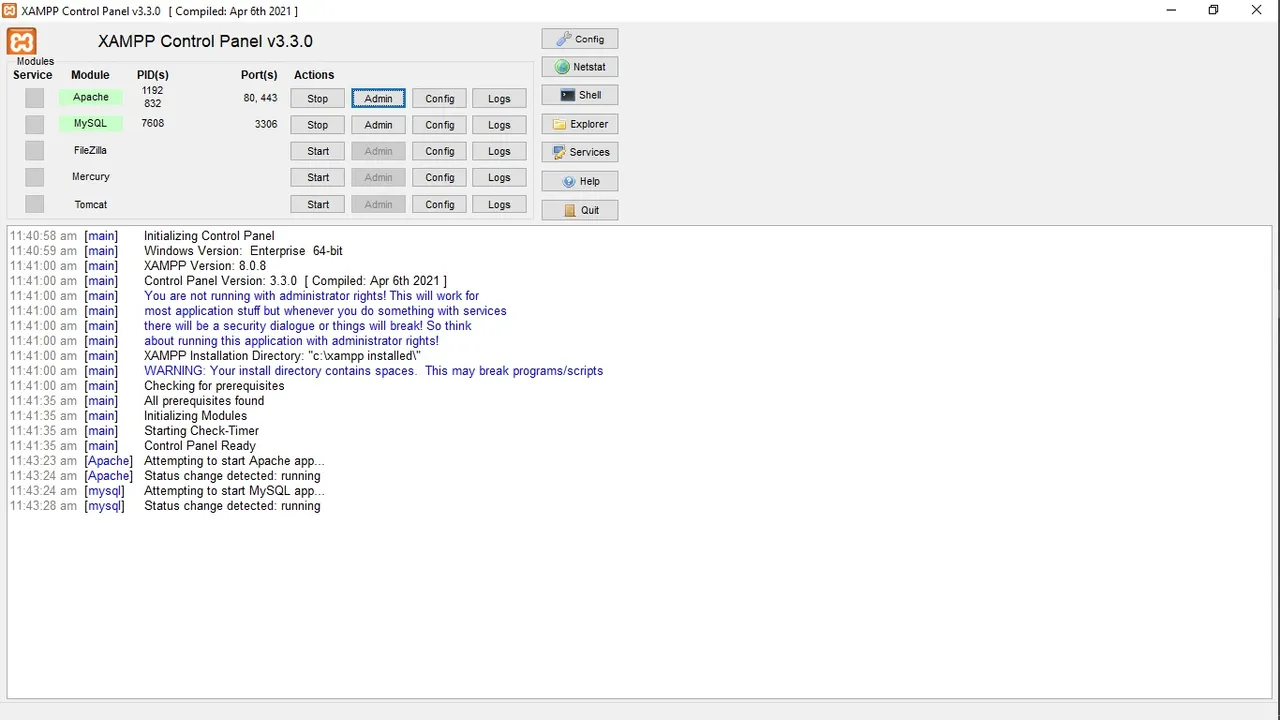Toggle the MySQL service checkbox
This screenshot has width=1280, height=720.
pos(35,125)
